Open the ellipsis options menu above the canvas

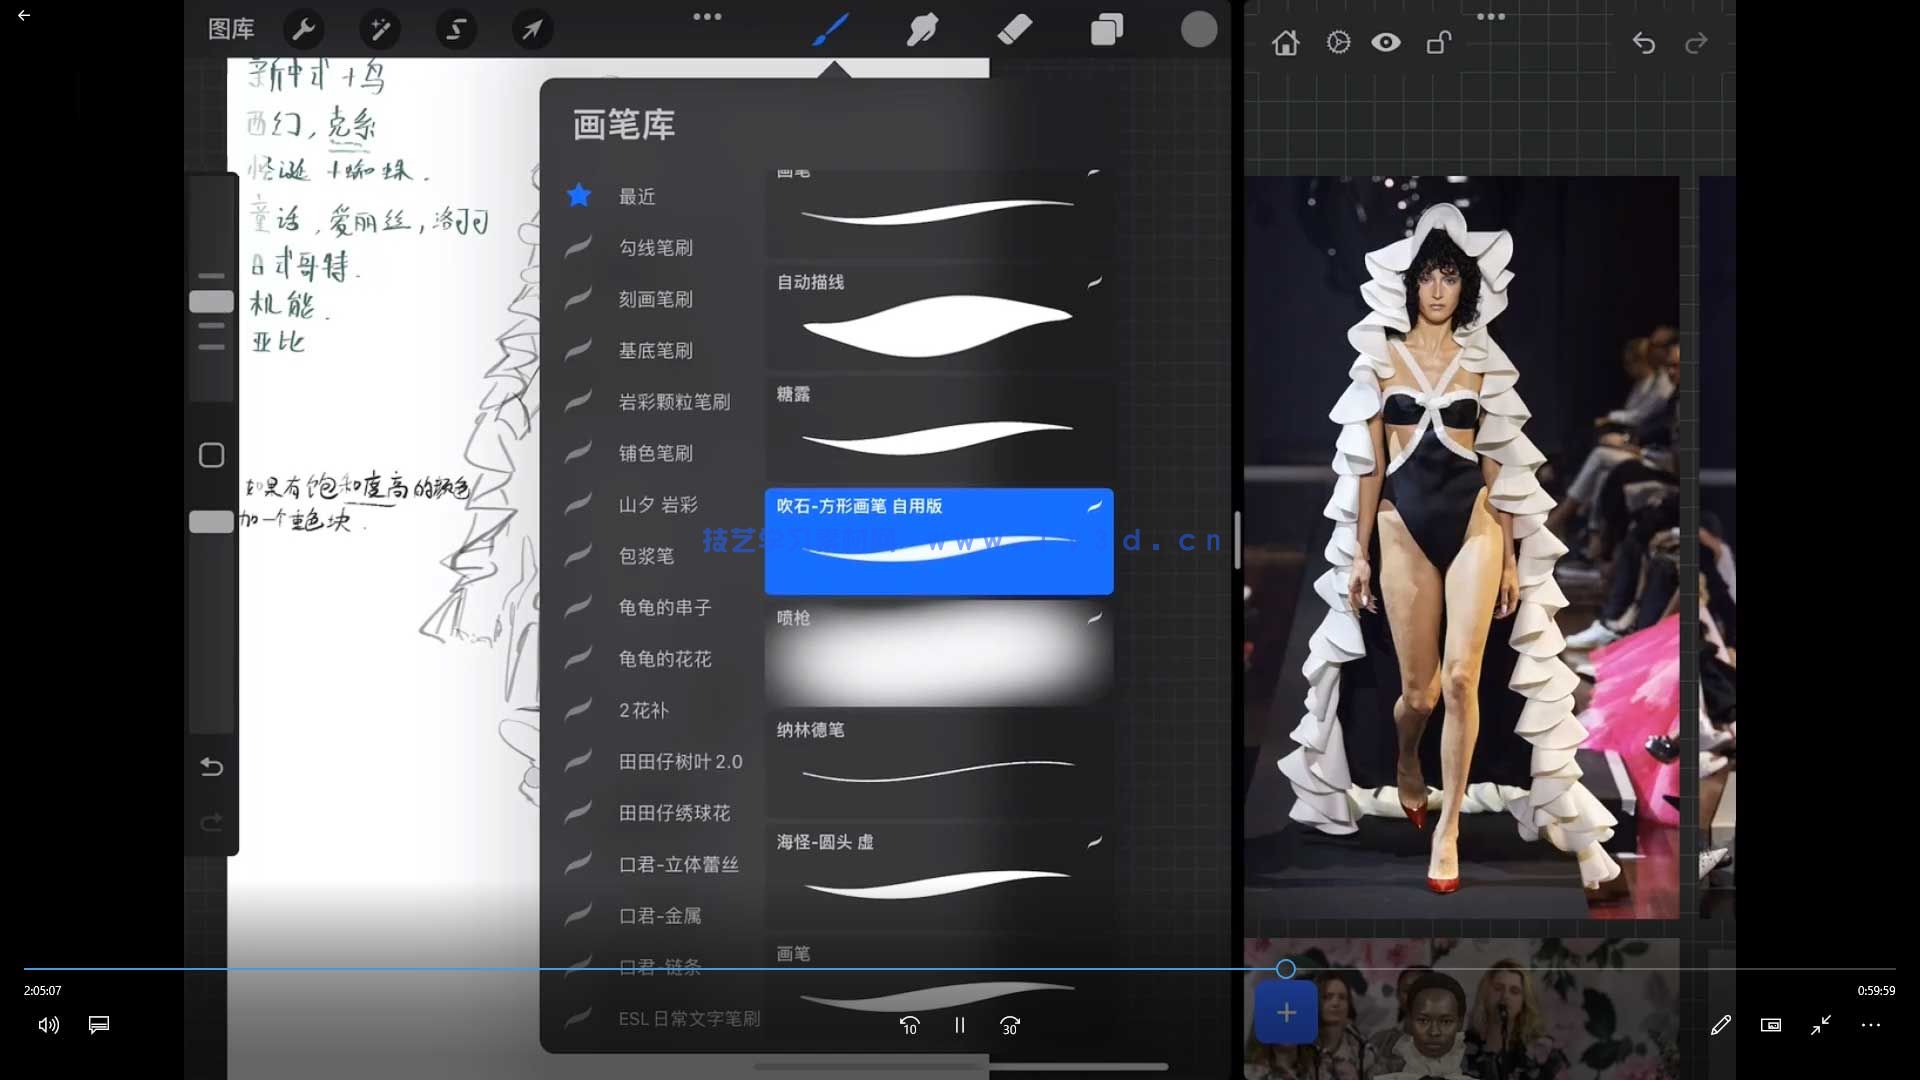tap(709, 16)
